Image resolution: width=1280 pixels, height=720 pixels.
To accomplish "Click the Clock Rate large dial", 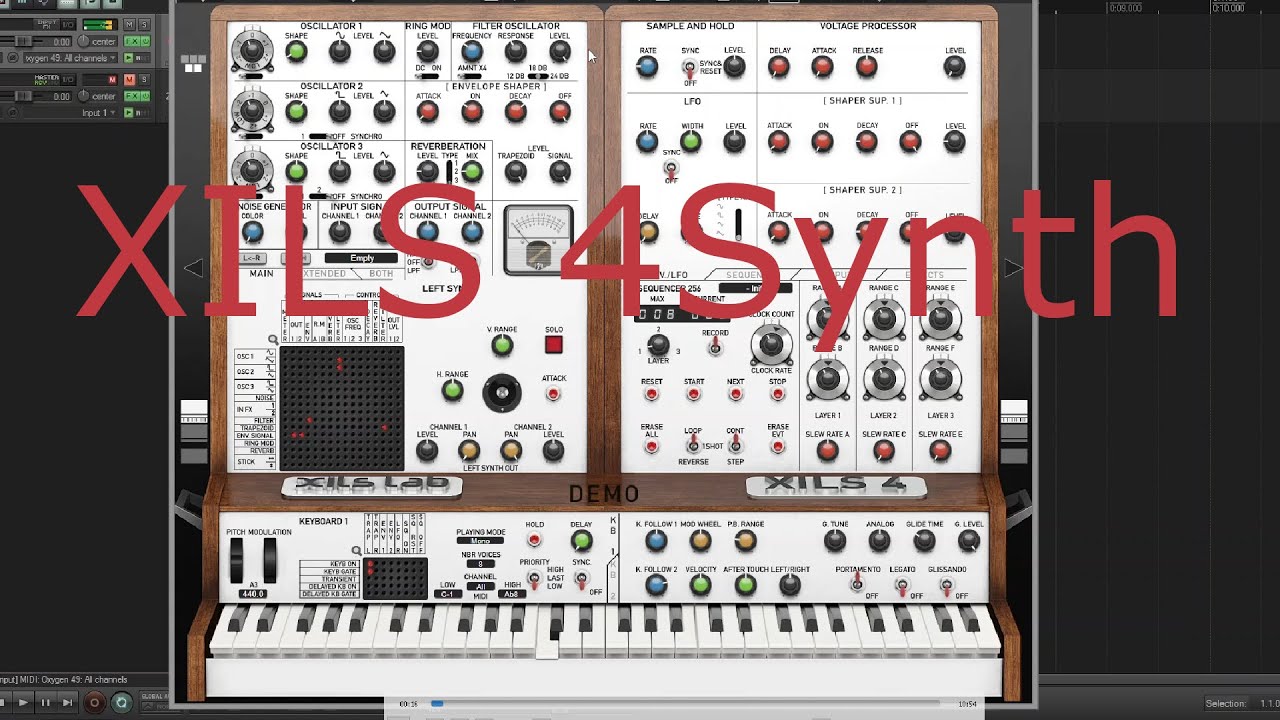I will (770, 344).
